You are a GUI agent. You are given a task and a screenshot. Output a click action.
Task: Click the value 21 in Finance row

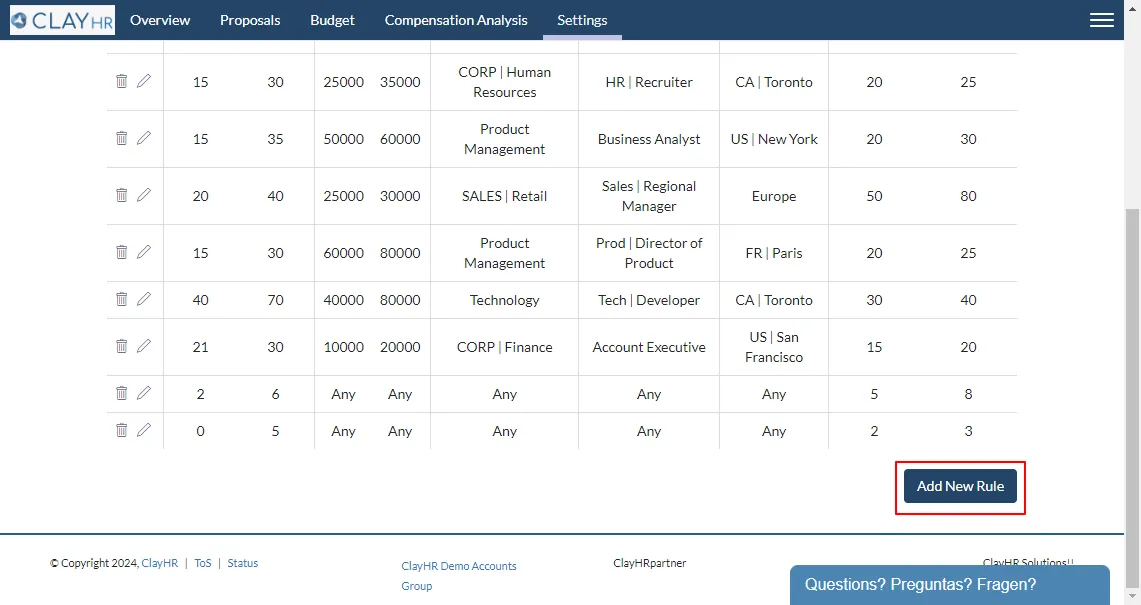tap(200, 347)
